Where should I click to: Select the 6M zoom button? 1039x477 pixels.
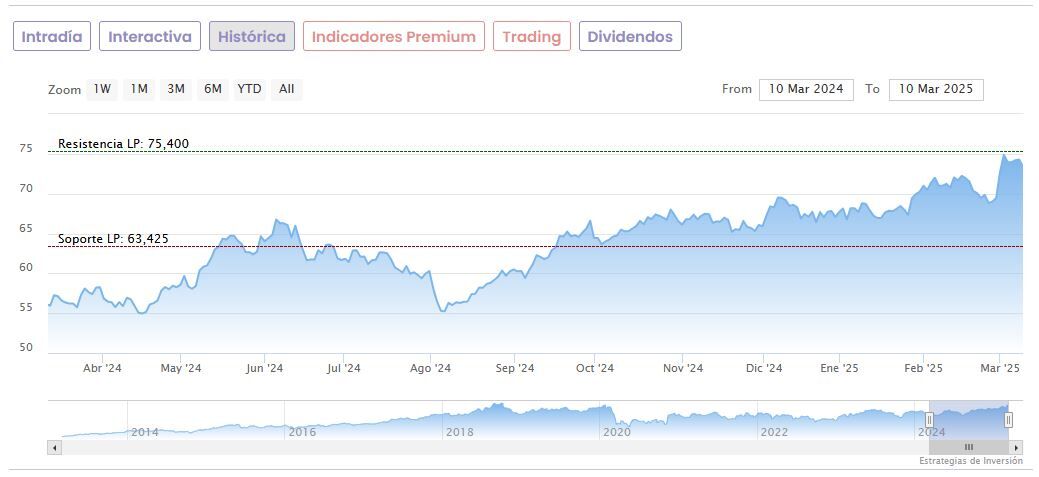pos(212,89)
